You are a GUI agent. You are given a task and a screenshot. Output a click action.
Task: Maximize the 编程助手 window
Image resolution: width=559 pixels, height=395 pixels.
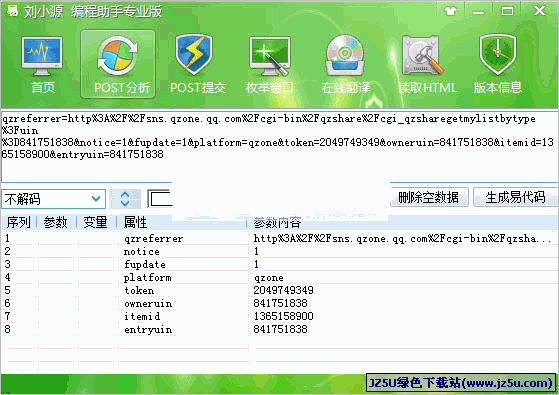[507, 11]
